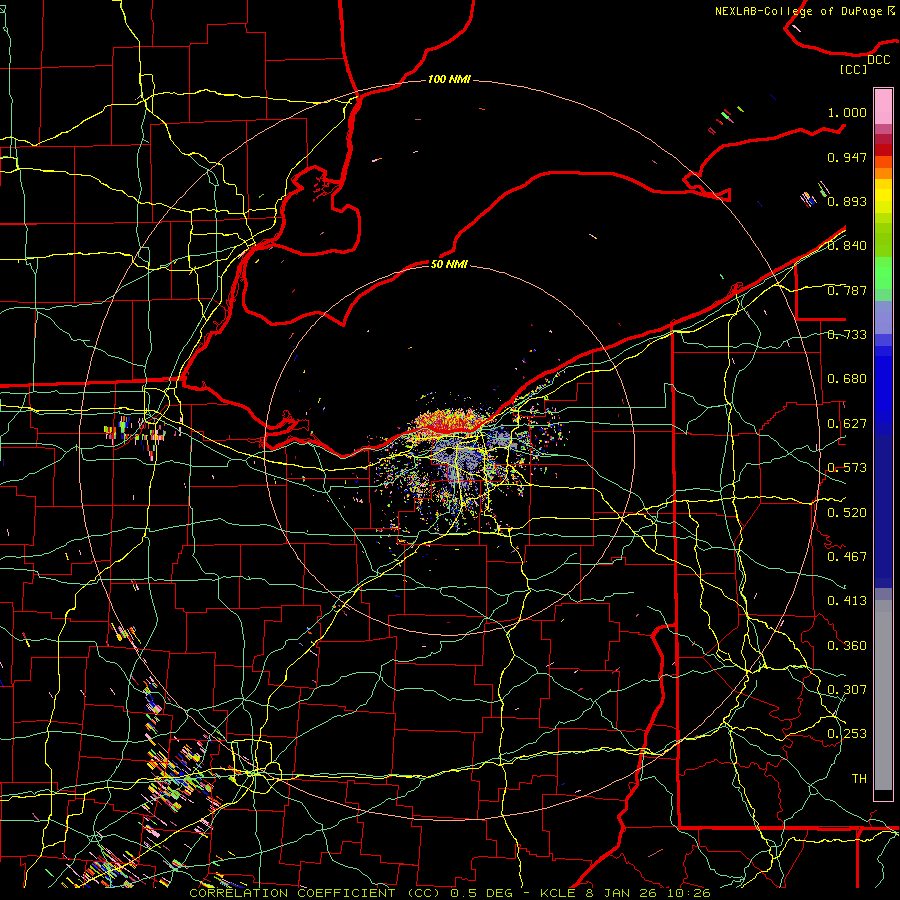The width and height of the screenshot is (900, 900).
Task: Click the 0.467 scale value
Action: (x=847, y=557)
